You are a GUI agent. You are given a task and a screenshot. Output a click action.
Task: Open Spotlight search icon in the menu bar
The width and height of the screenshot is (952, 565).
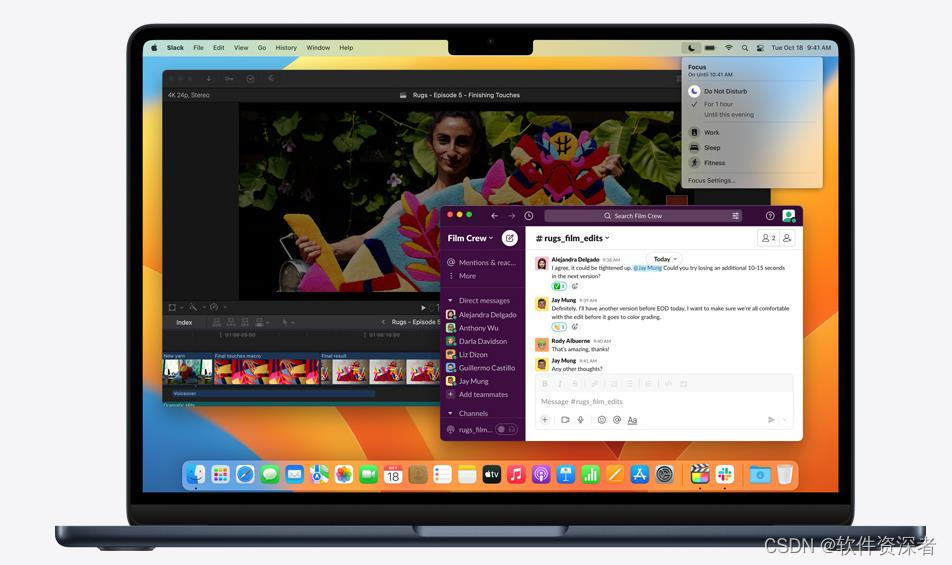744,47
